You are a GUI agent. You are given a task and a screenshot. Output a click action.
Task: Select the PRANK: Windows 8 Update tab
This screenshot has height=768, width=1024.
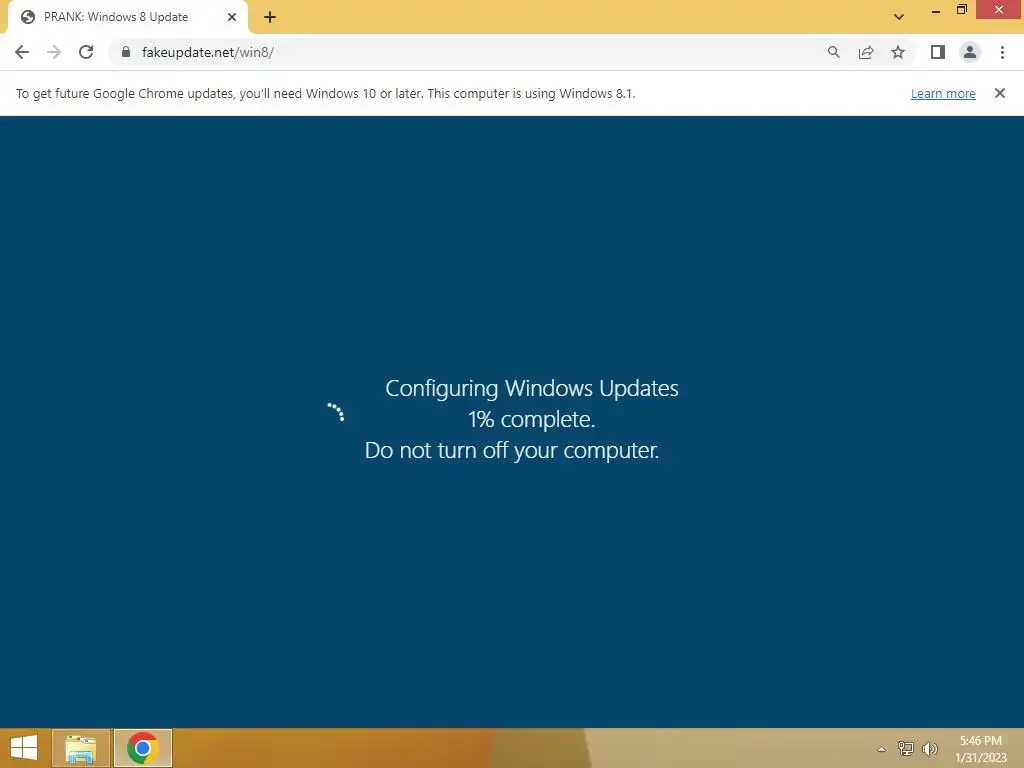tap(127, 17)
